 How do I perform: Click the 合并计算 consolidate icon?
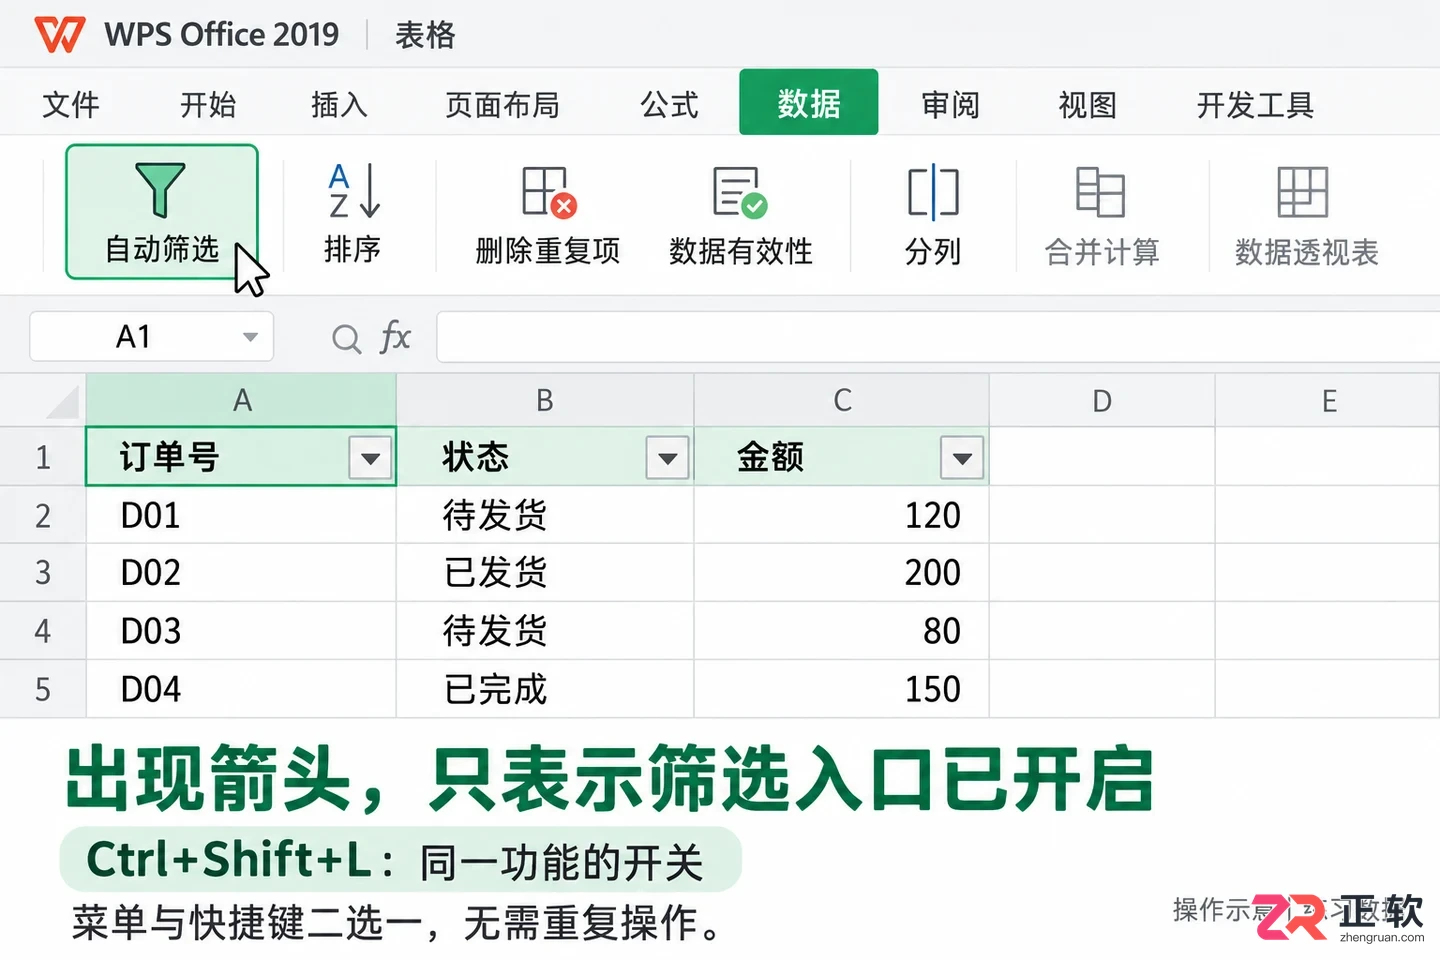[1100, 192]
